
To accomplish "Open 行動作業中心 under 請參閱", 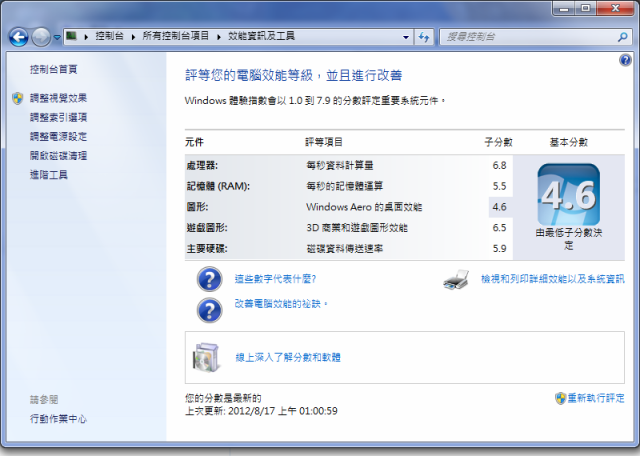I will pos(58,418).
